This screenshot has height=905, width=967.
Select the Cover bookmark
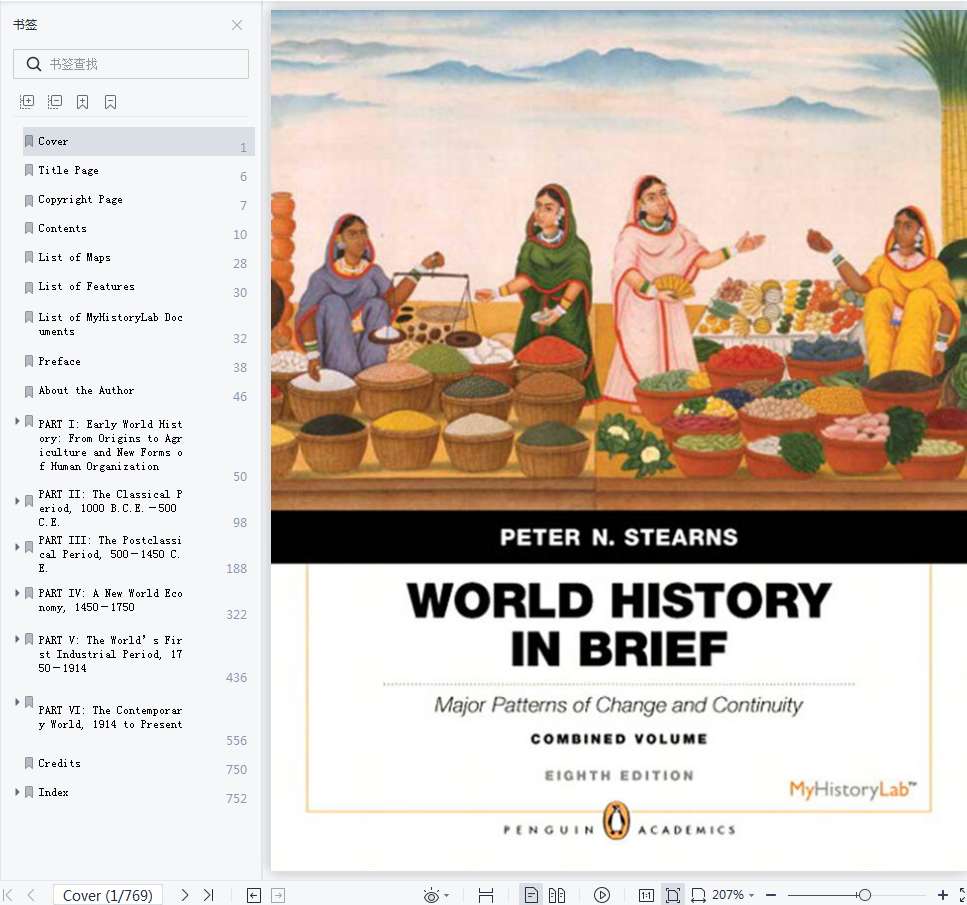pyautogui.click(x=139, y=141)
